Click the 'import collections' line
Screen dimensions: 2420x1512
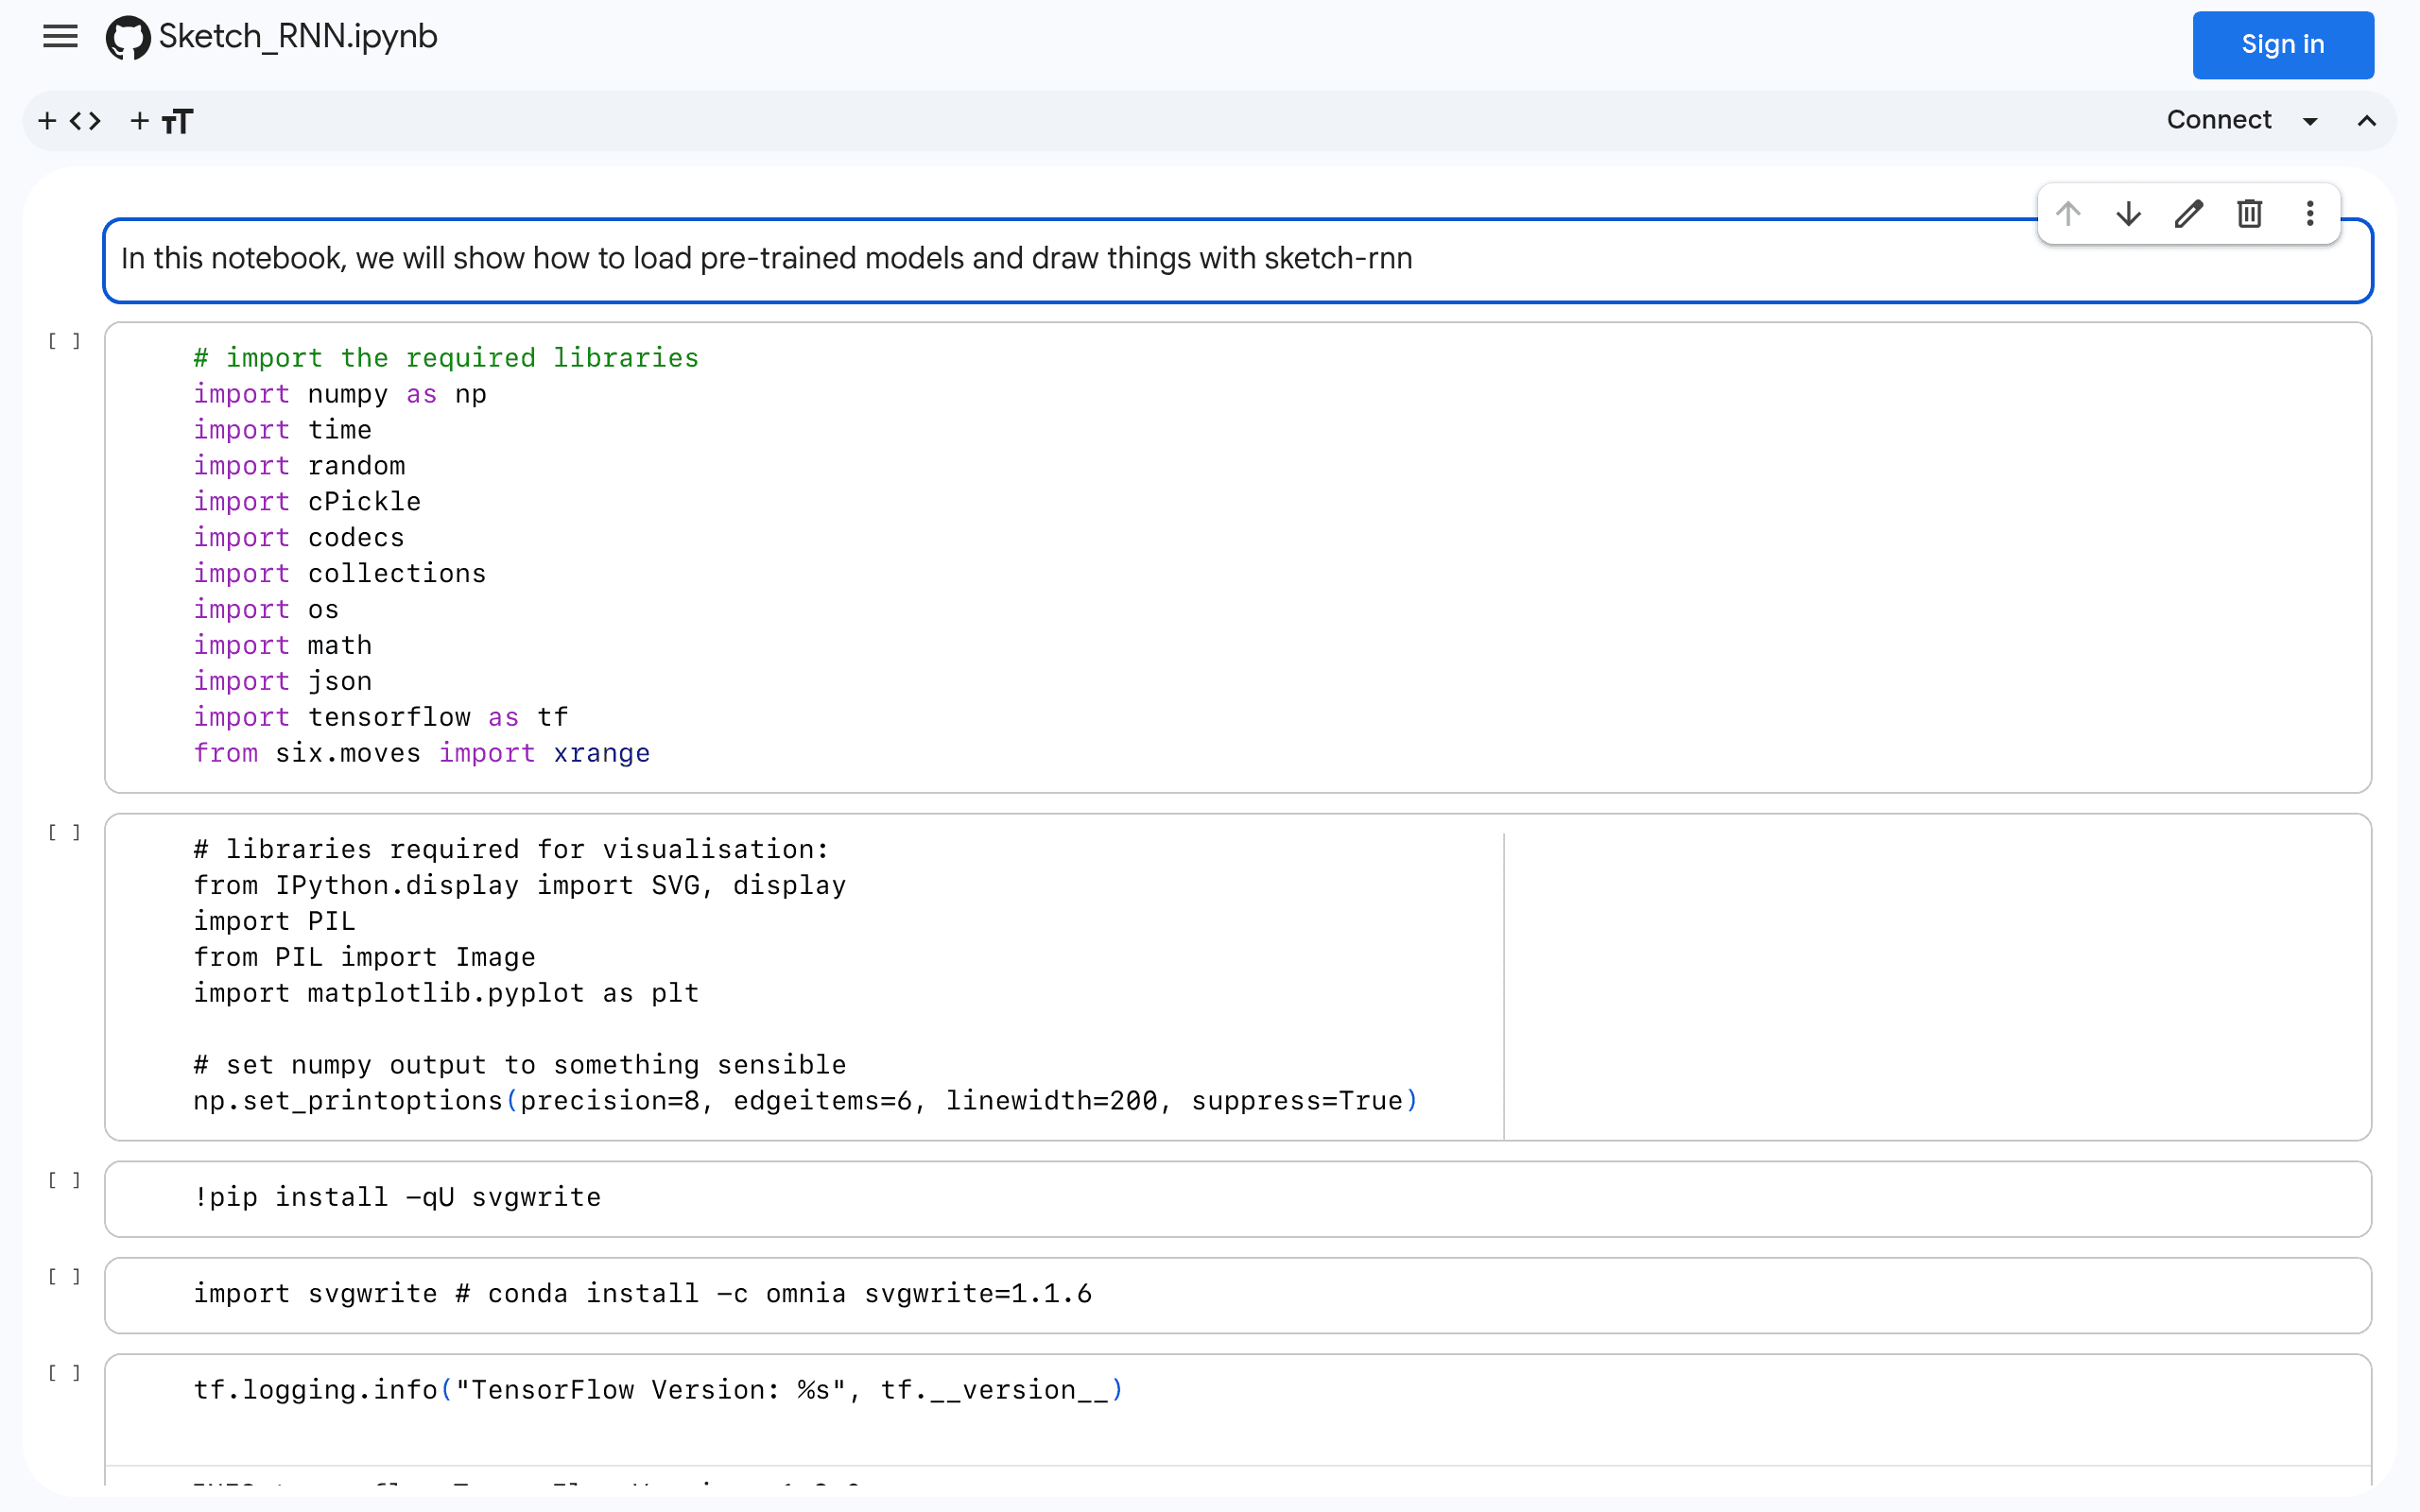point(340,573)
